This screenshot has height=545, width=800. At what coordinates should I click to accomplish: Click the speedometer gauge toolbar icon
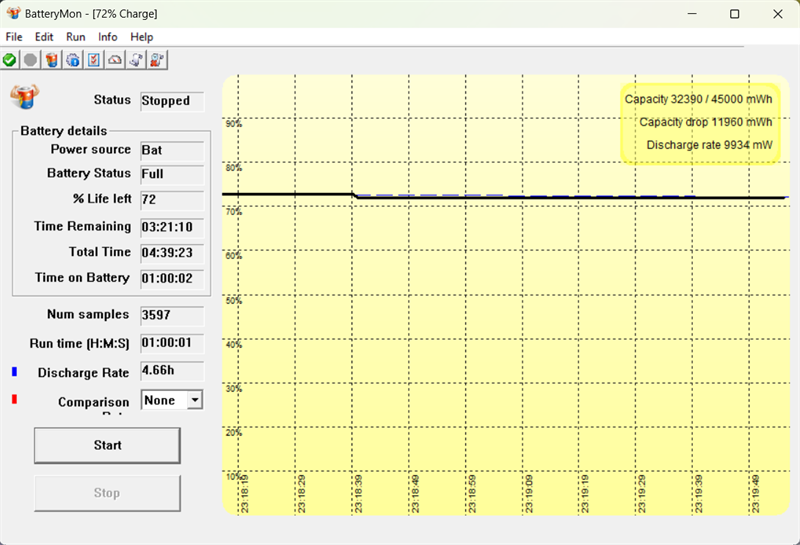115,60
